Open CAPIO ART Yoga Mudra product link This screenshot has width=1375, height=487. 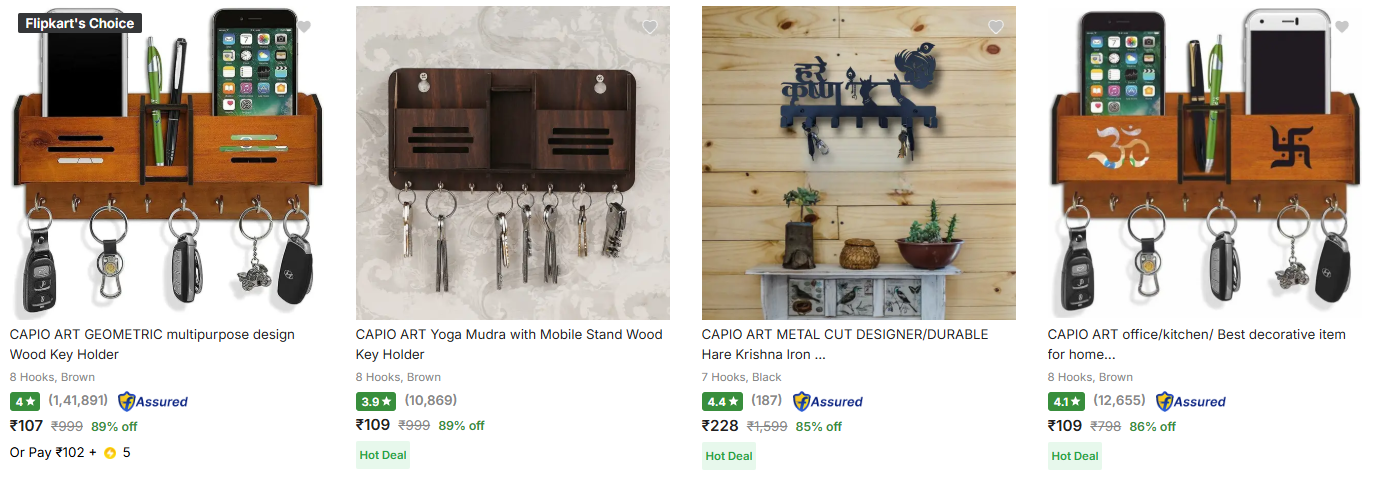click(x=509, y=344)
